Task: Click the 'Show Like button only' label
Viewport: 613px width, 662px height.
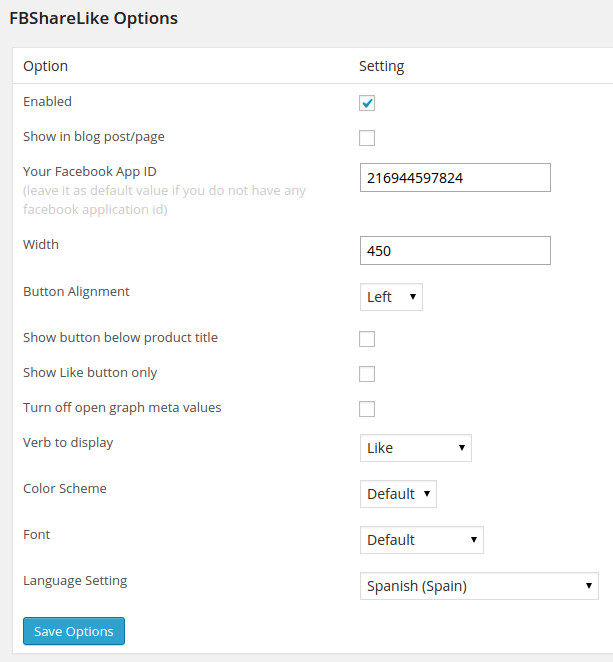Action: (x=90, y=373)
